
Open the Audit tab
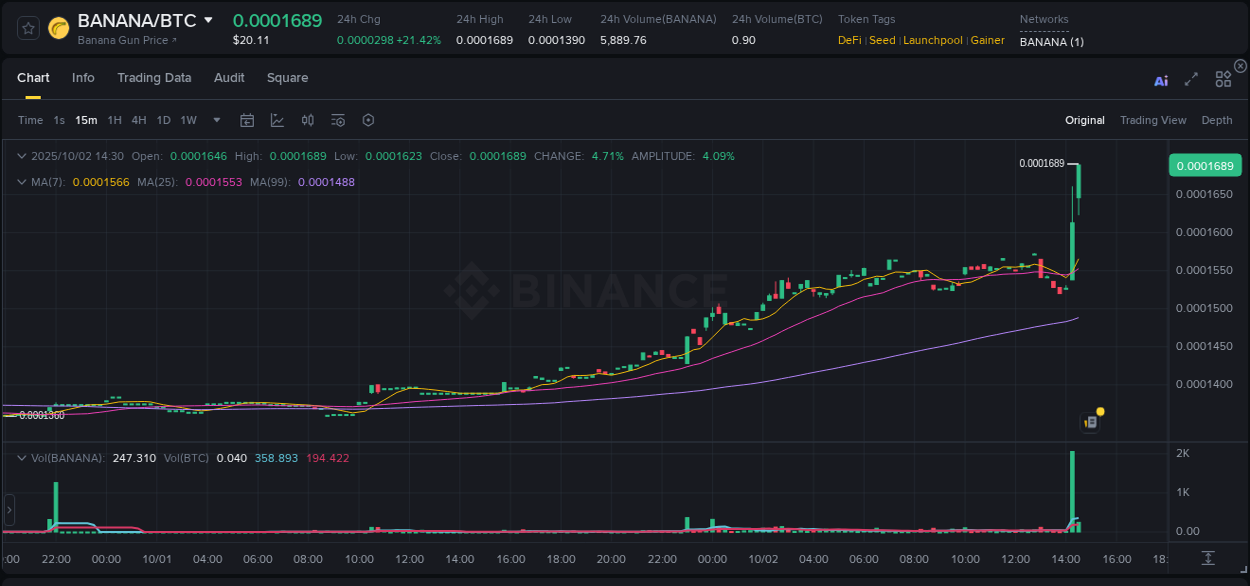(229, 78)
